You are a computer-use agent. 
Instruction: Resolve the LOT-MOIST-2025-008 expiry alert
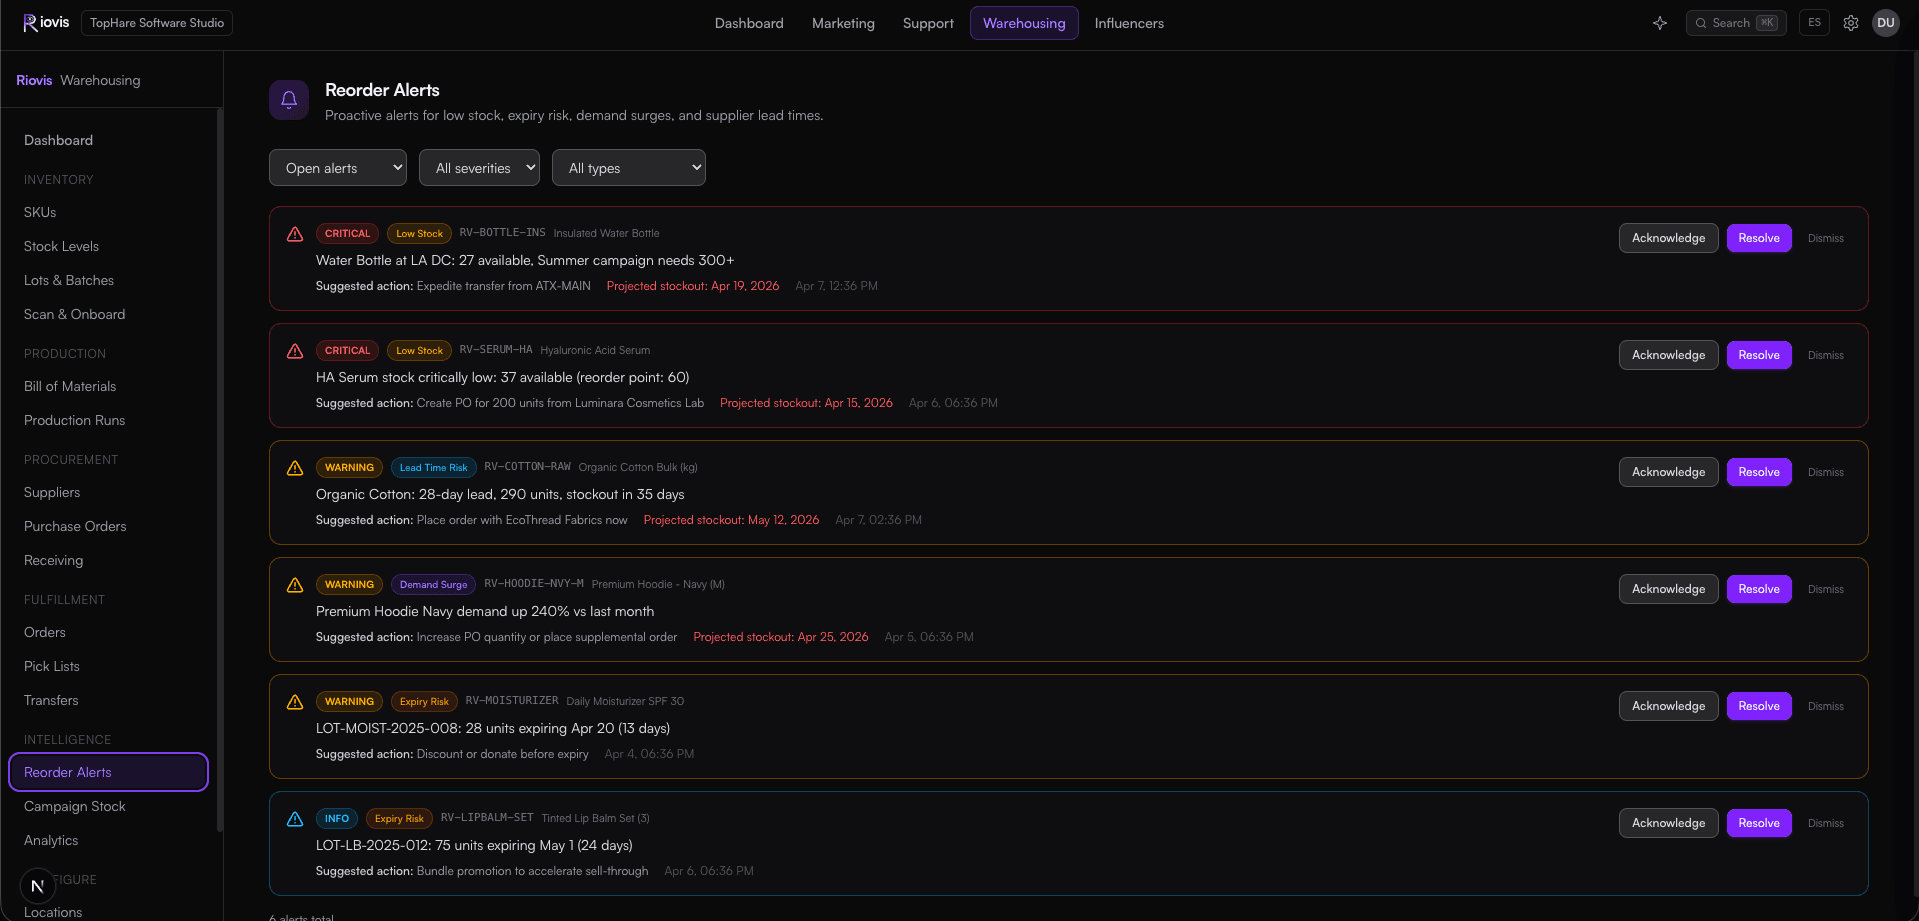[x=1759, y=706]
